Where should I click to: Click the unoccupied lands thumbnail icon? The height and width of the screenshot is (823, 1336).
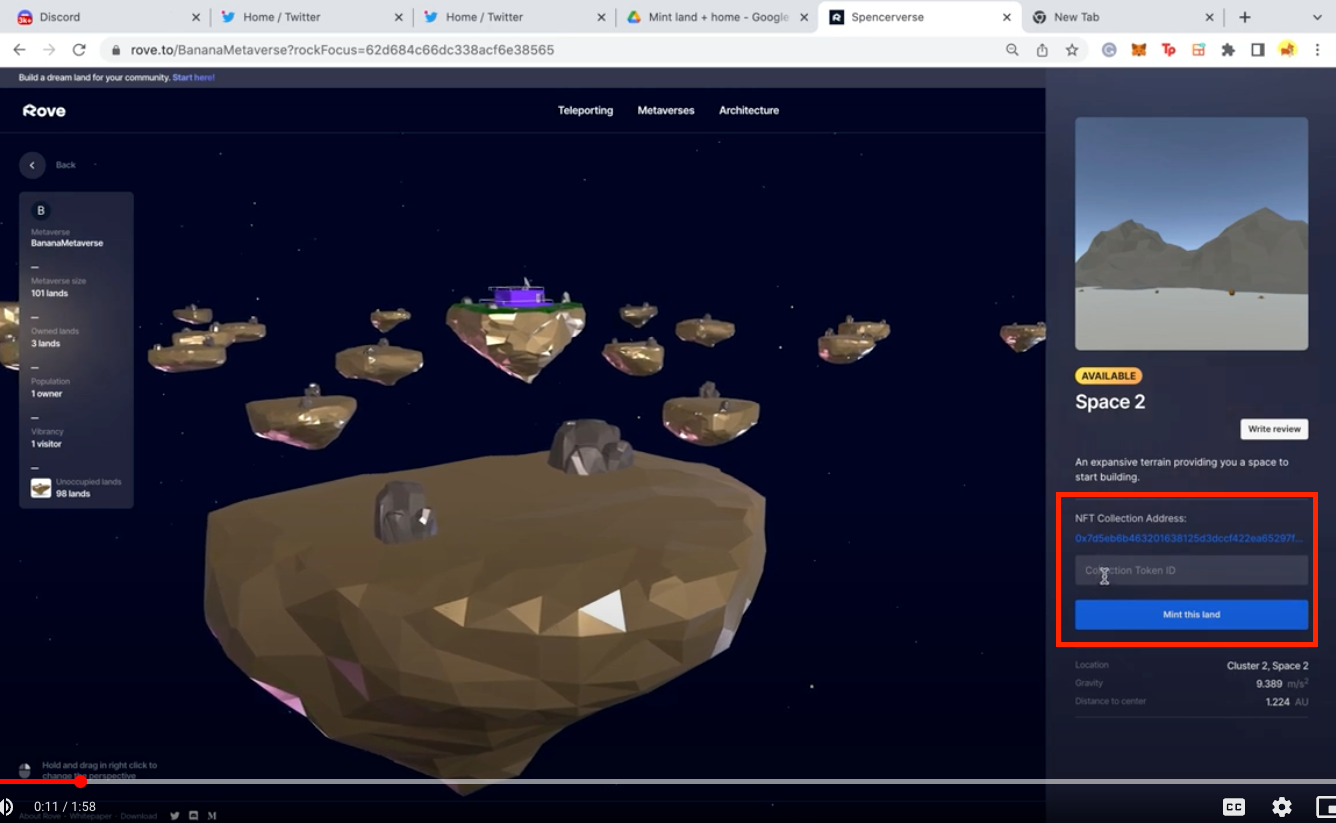click(x=41, y=488)
